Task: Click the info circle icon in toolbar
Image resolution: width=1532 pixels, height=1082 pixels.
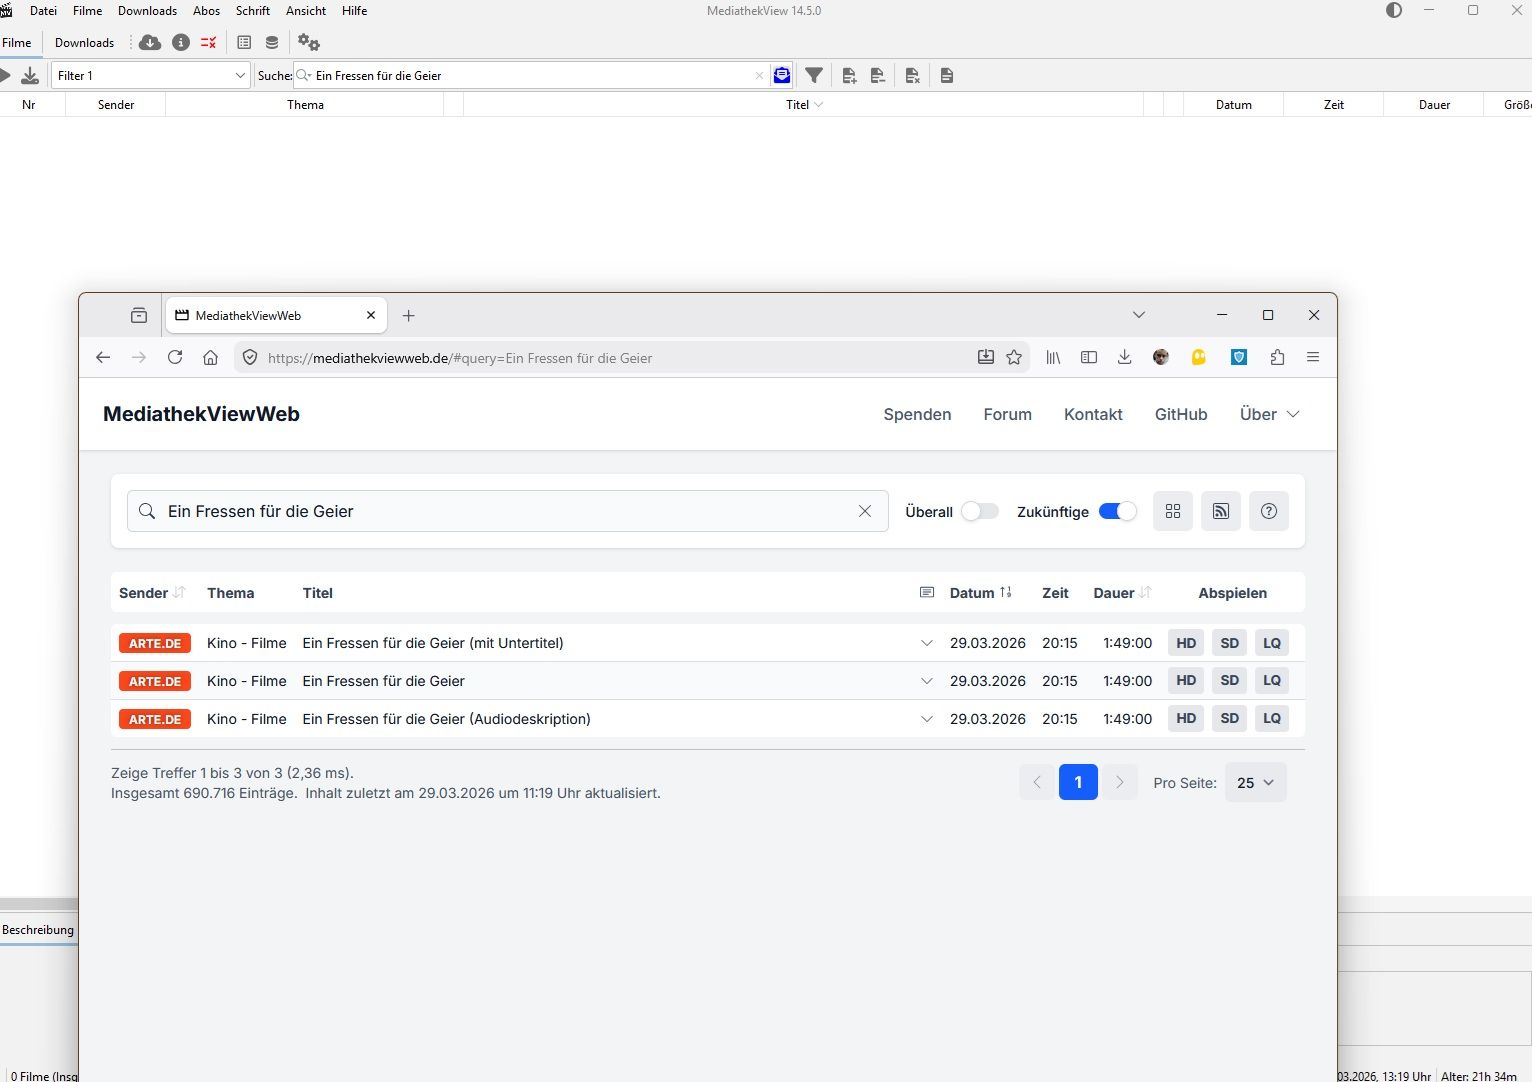Action: pyautogui.click(x=181, y=43)
